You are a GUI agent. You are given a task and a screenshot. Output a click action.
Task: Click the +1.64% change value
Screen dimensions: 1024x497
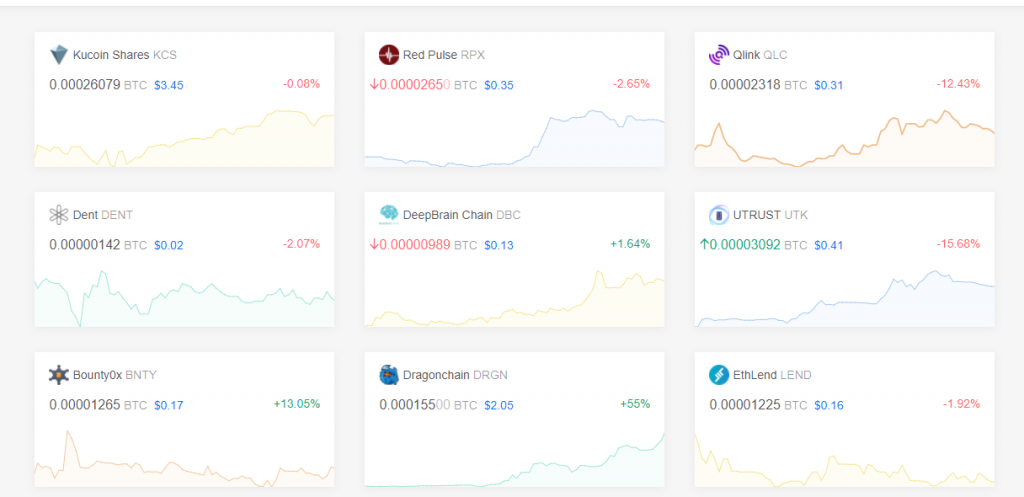click(x=630, y=244)
